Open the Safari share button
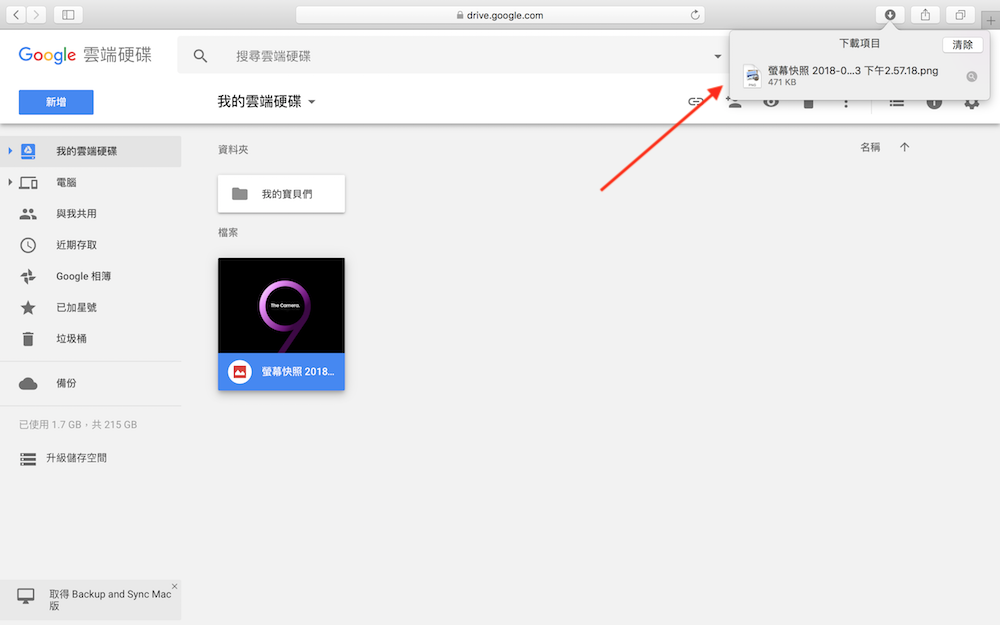The height and width of the screenshot is (625, 1000). tap(925, 15)
